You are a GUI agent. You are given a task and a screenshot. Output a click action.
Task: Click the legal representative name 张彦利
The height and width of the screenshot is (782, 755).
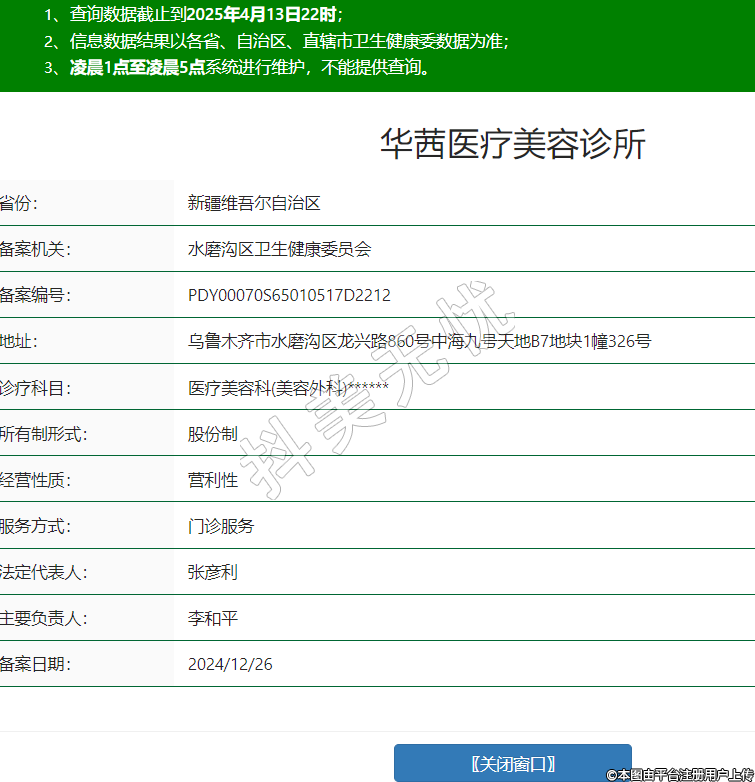click(x=213, y=572)
